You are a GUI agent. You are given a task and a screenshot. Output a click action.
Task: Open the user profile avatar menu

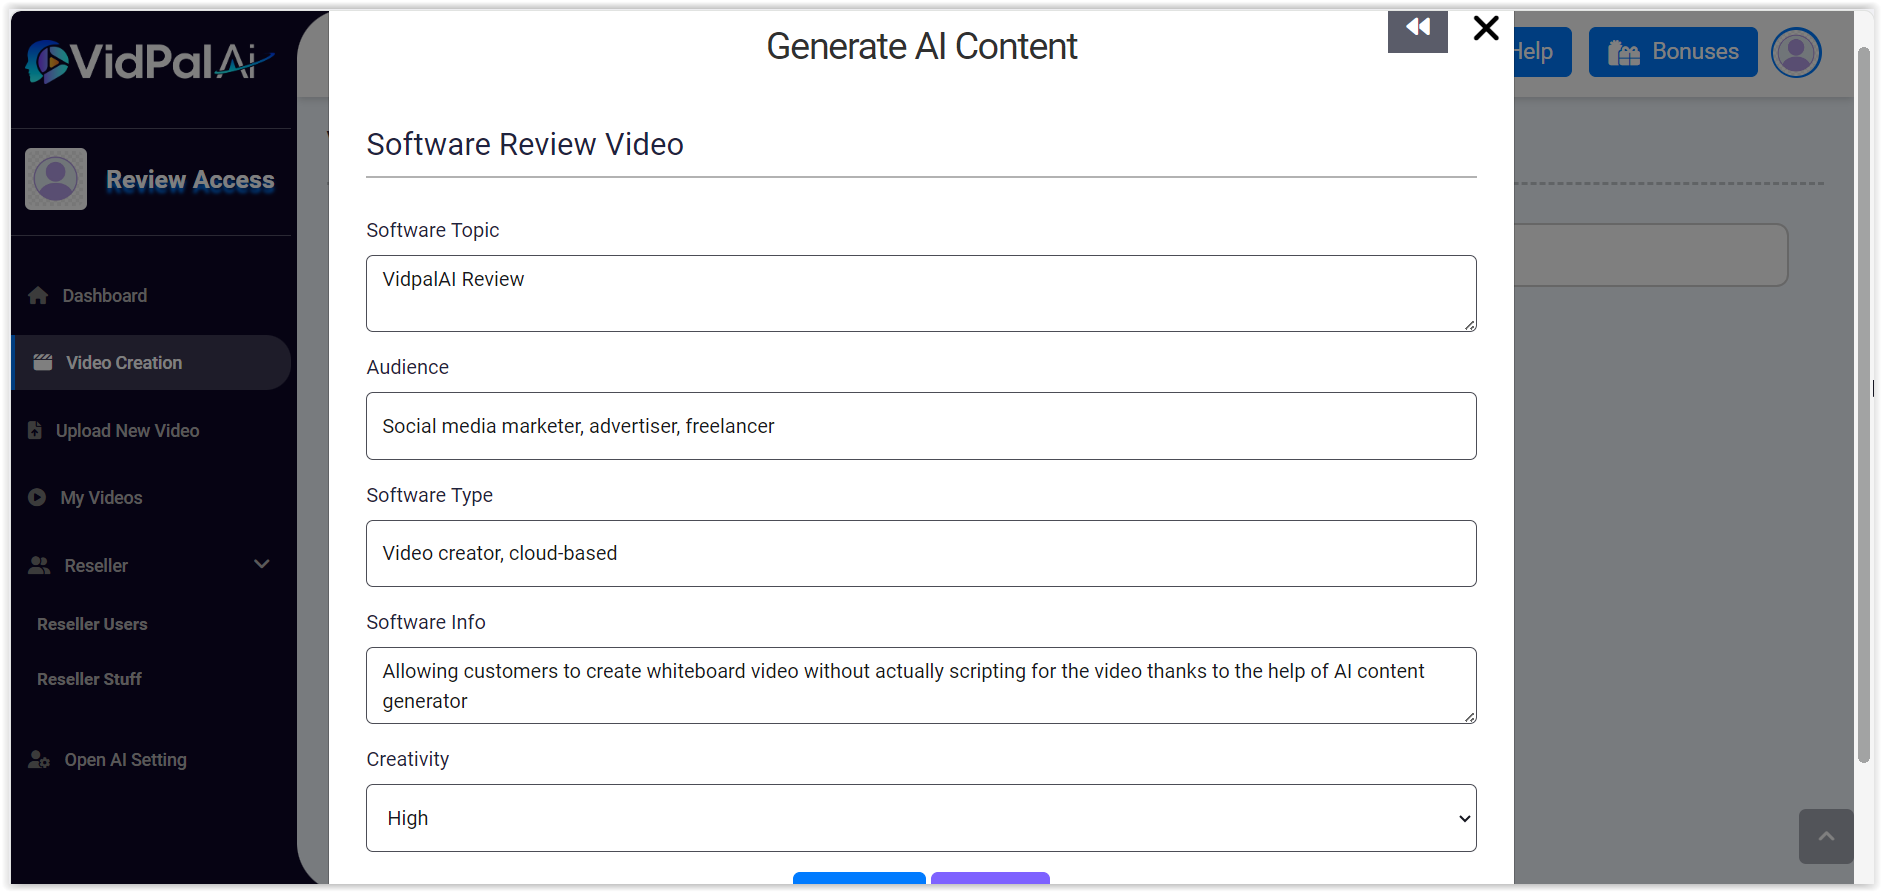[1796, 52]
